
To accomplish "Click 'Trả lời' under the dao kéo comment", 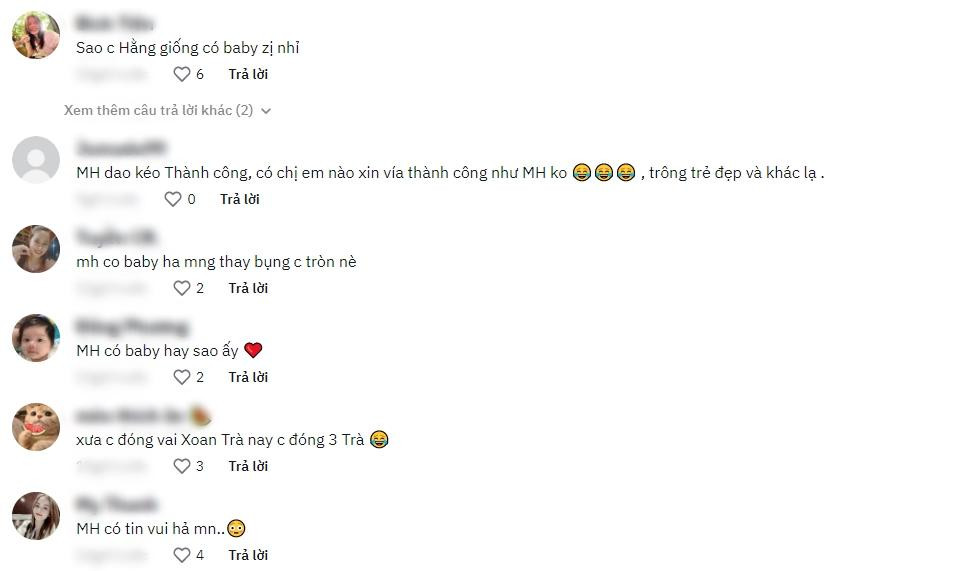I will tap(240, 199).
